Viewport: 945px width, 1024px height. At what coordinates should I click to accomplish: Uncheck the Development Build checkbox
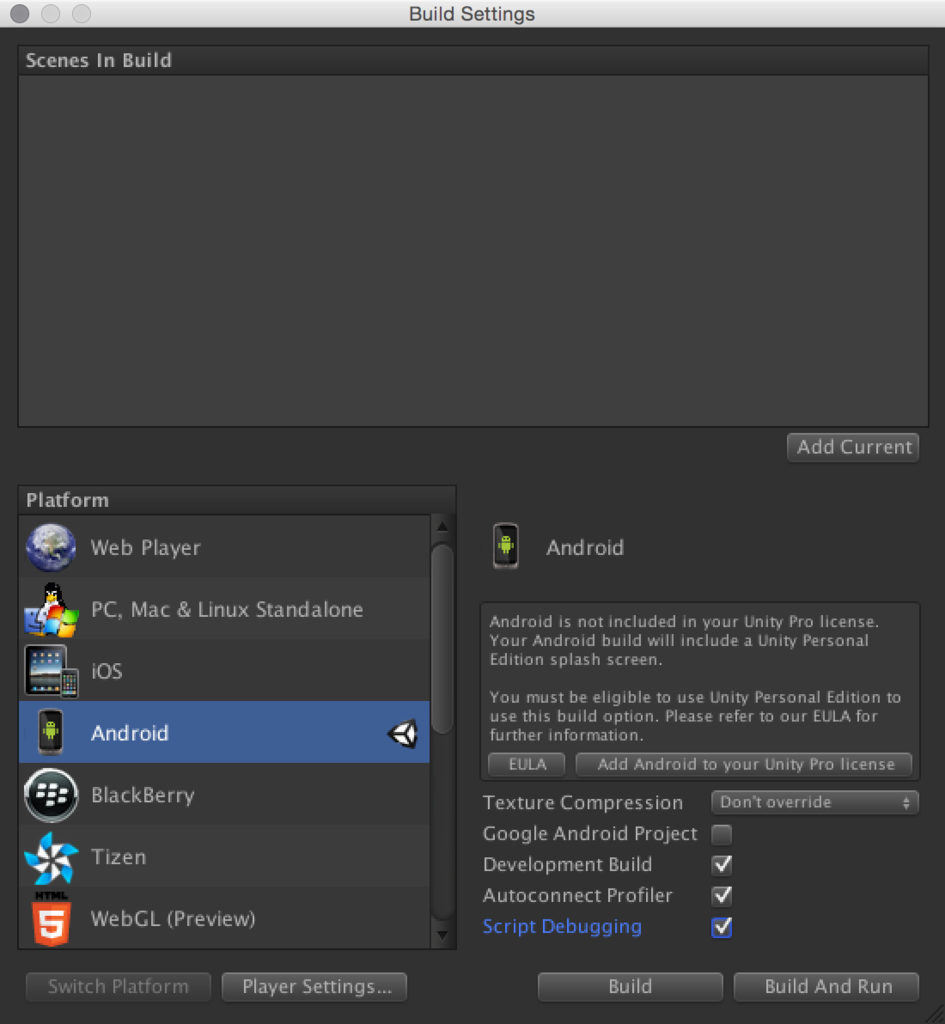click(722, 865)
